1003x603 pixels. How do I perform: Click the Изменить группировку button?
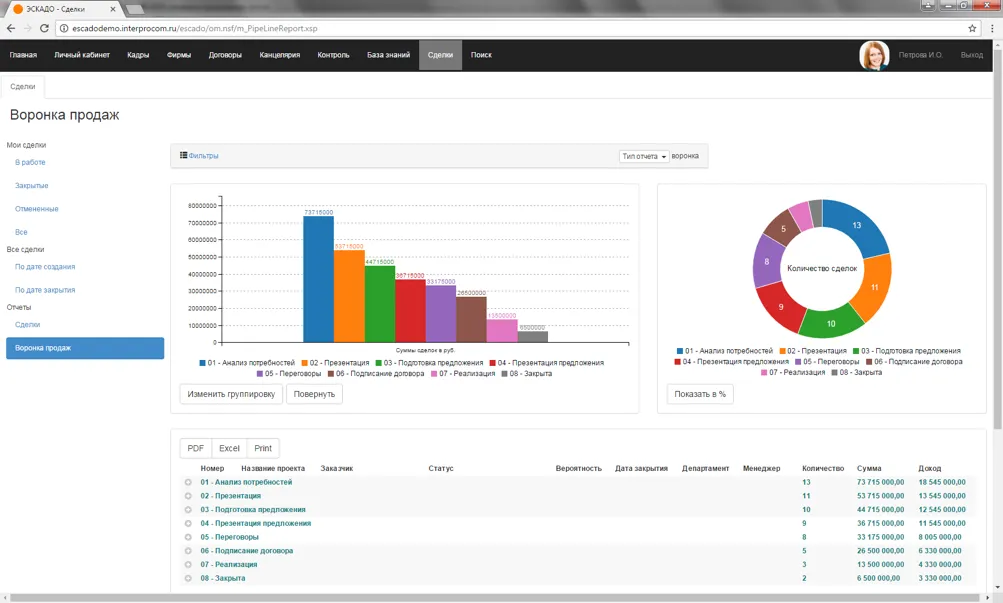[231, 394]
